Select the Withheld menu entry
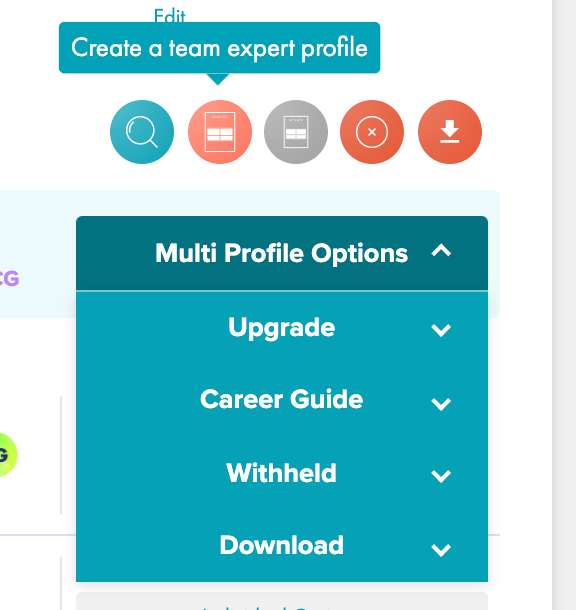The width and height of the screenshot is (576, 610). [x=282, y=473]
